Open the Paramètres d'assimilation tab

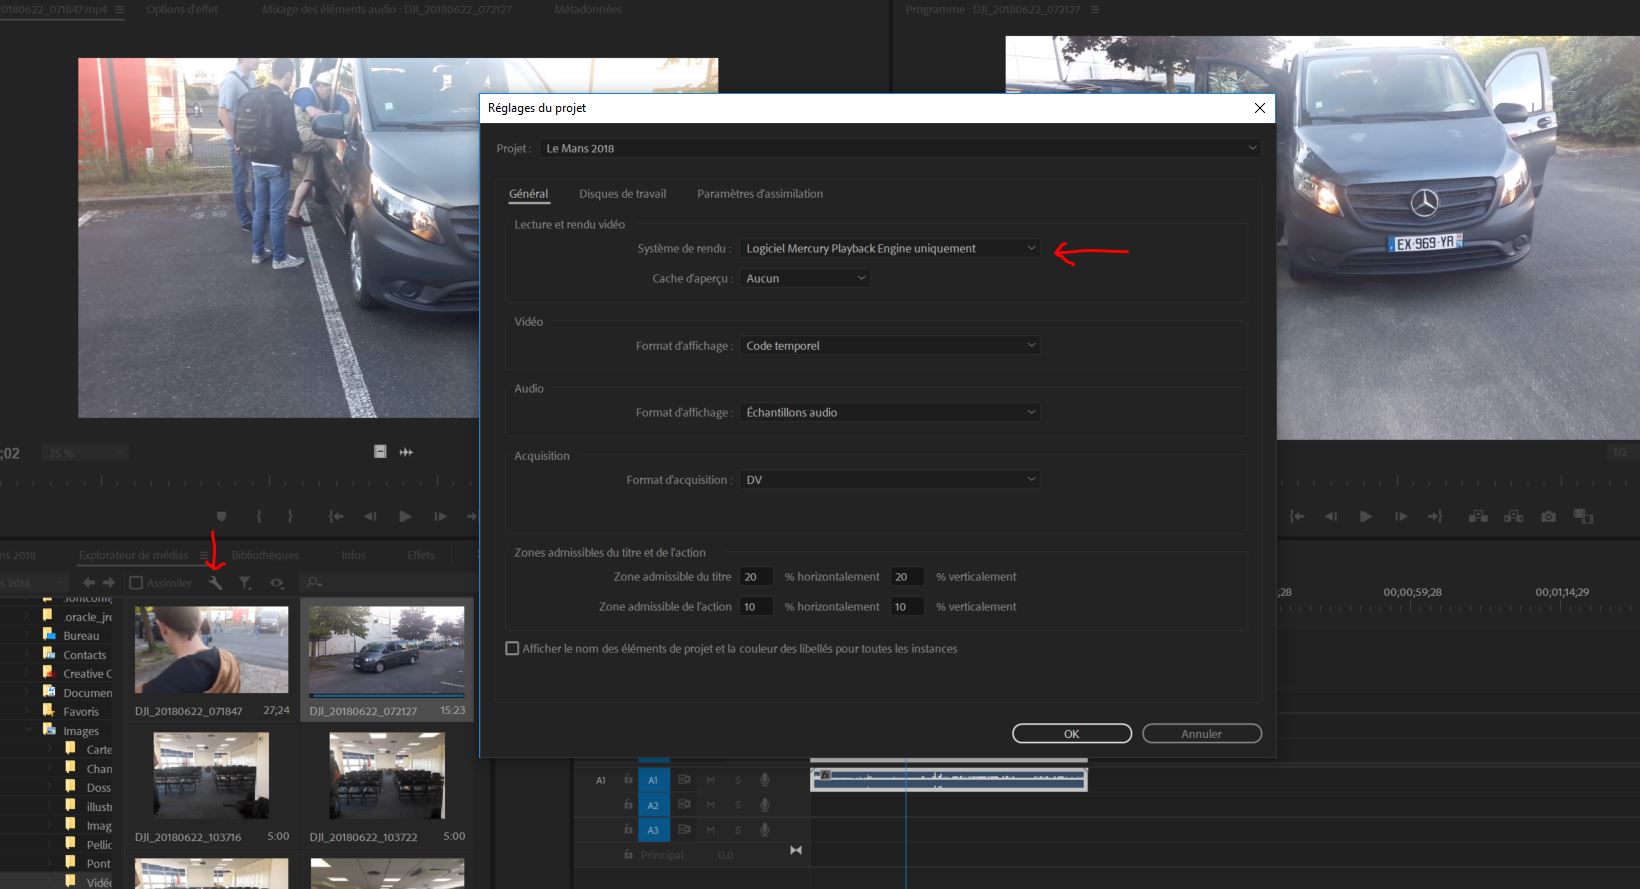click(760, 194)
